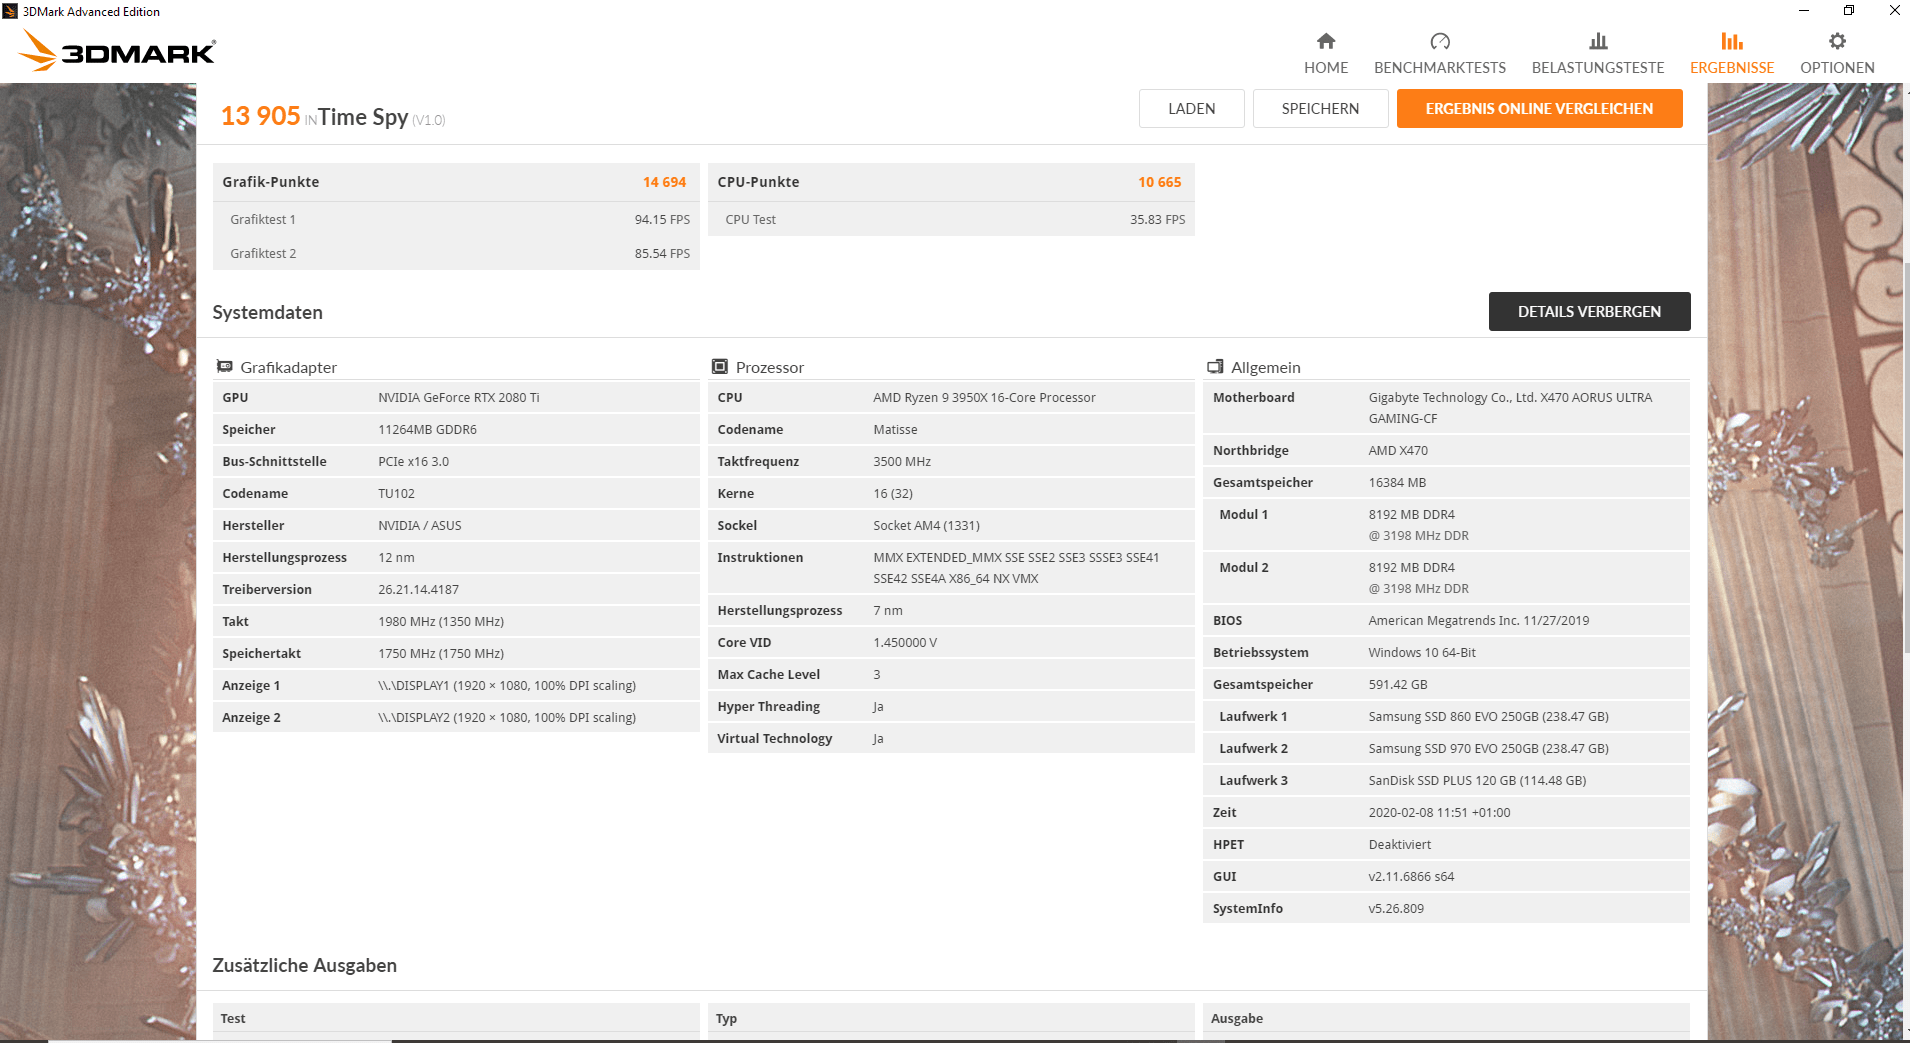Click ERGEBNIS ONLINE VERGLEICHEN button

[x=1539, y=109]
